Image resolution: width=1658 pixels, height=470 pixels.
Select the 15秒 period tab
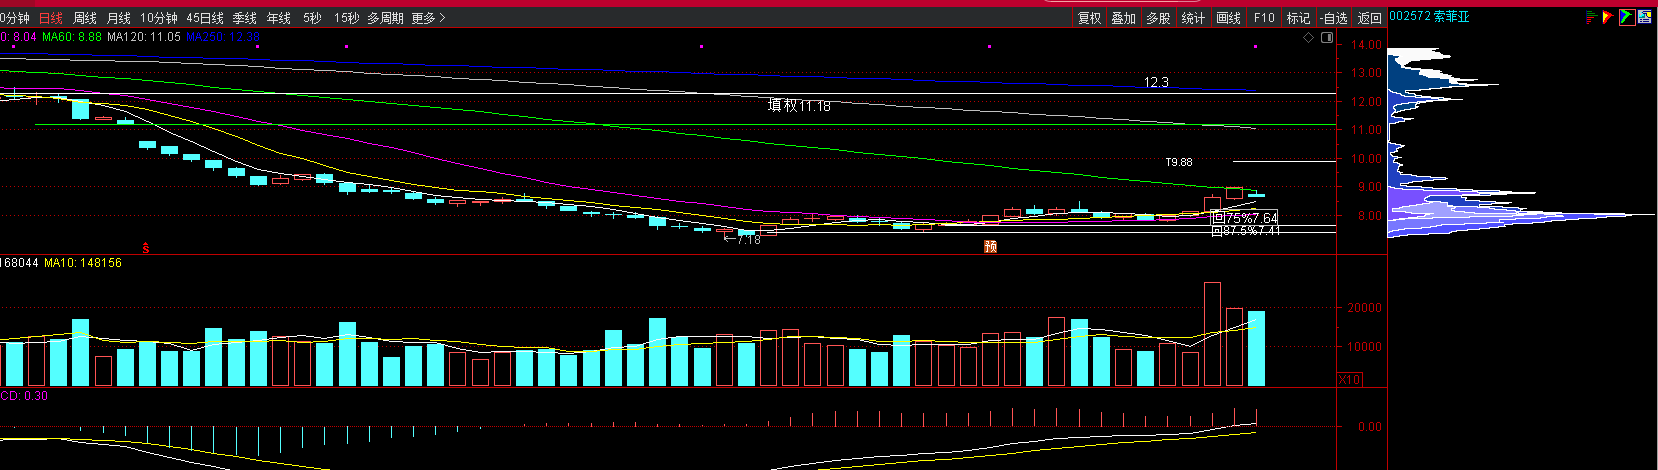[x=346, y=18]
